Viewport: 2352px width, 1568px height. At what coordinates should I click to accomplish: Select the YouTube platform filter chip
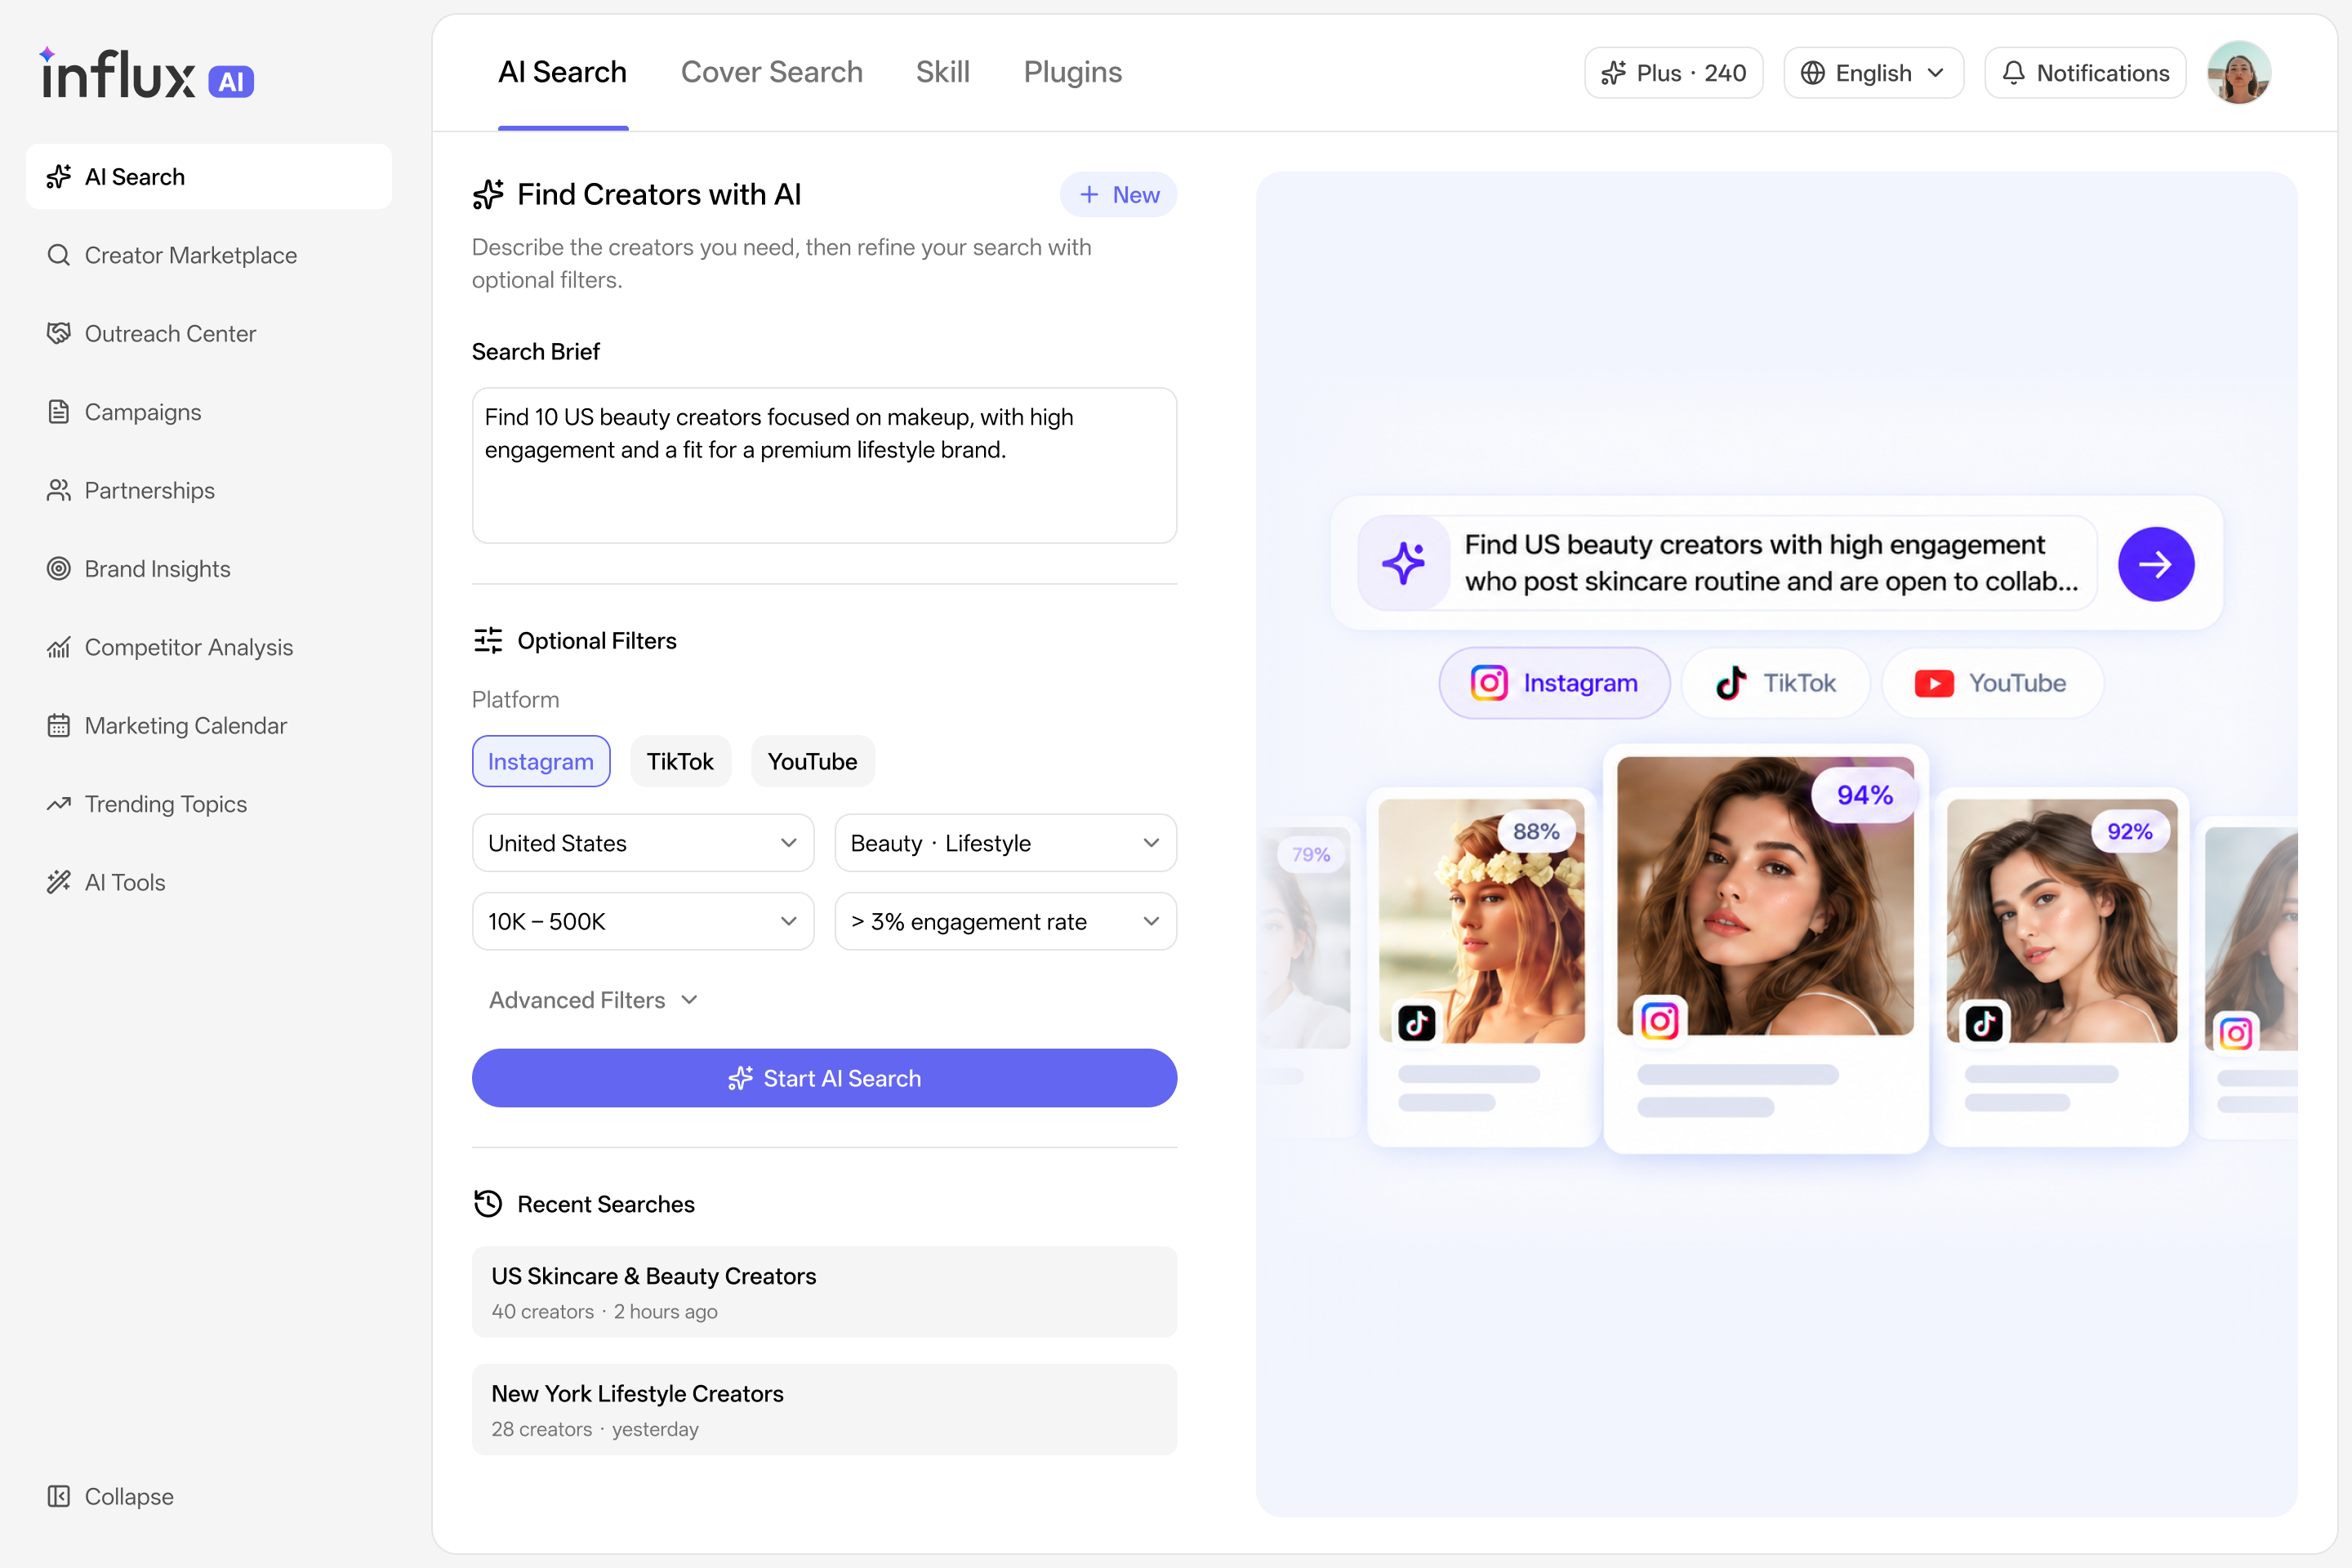pos(812,761)
